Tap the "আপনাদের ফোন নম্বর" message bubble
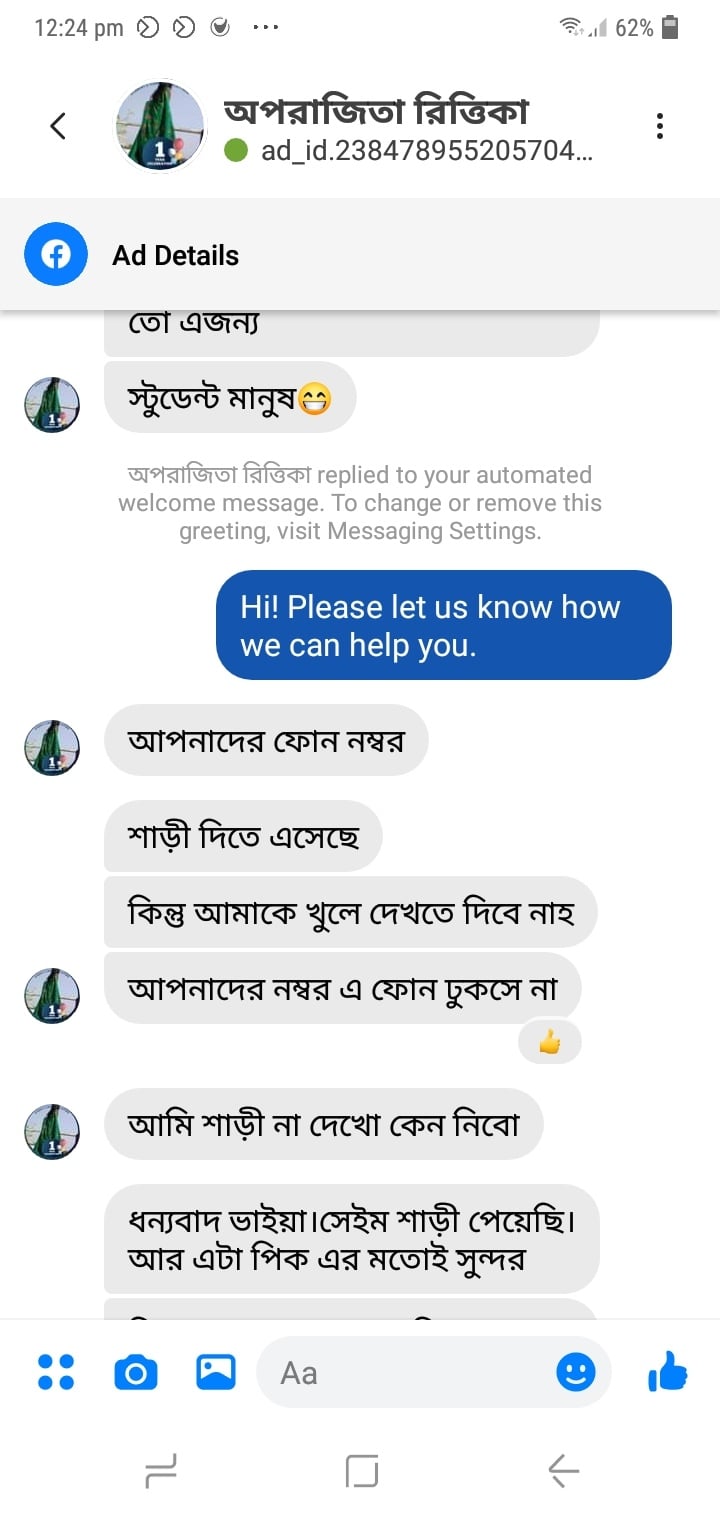Viewport: 720px width, 1520px height. point(266,741)
